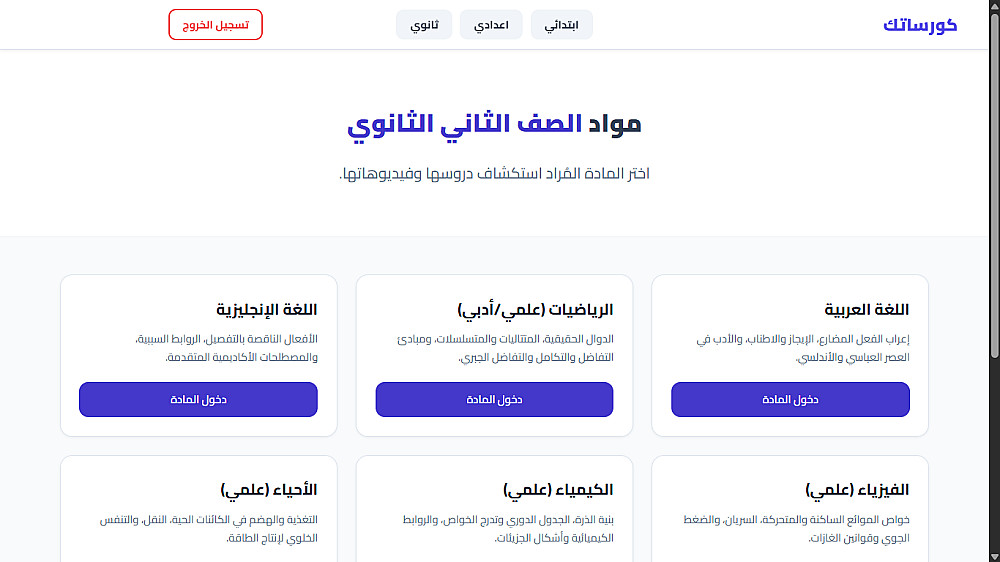The width and height of the screenshot is (1000, 562).
Task: Open the اعدادي stage tab
Action: click(491, 25)
